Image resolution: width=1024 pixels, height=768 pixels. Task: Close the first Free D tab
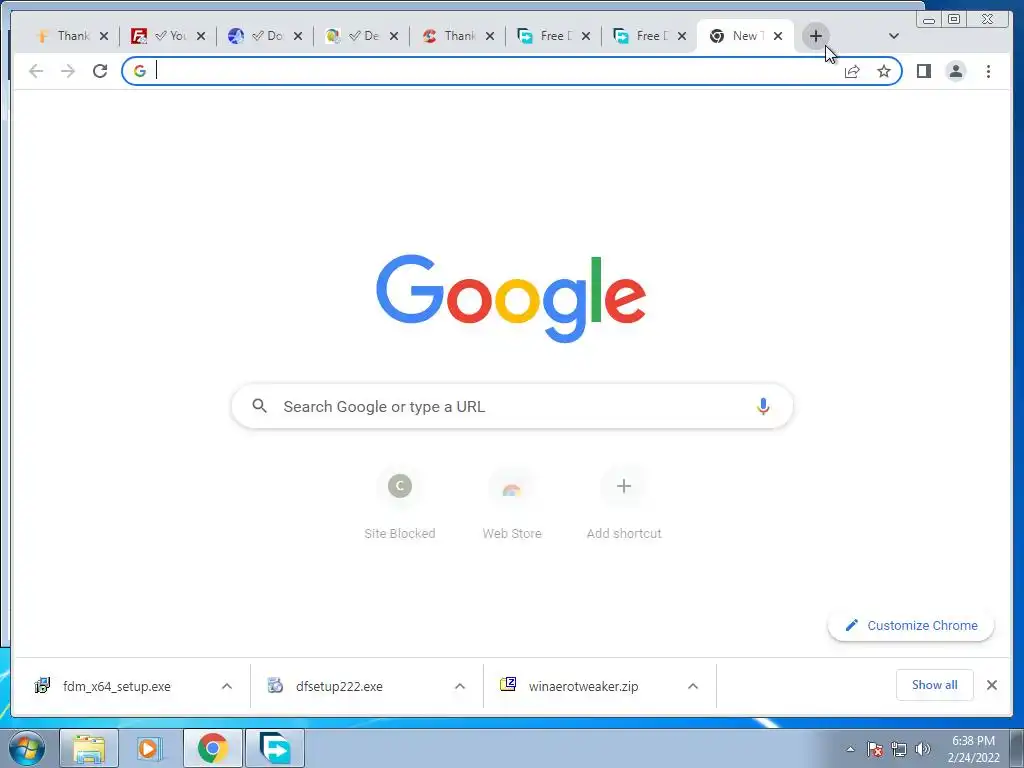click(586, 36)
